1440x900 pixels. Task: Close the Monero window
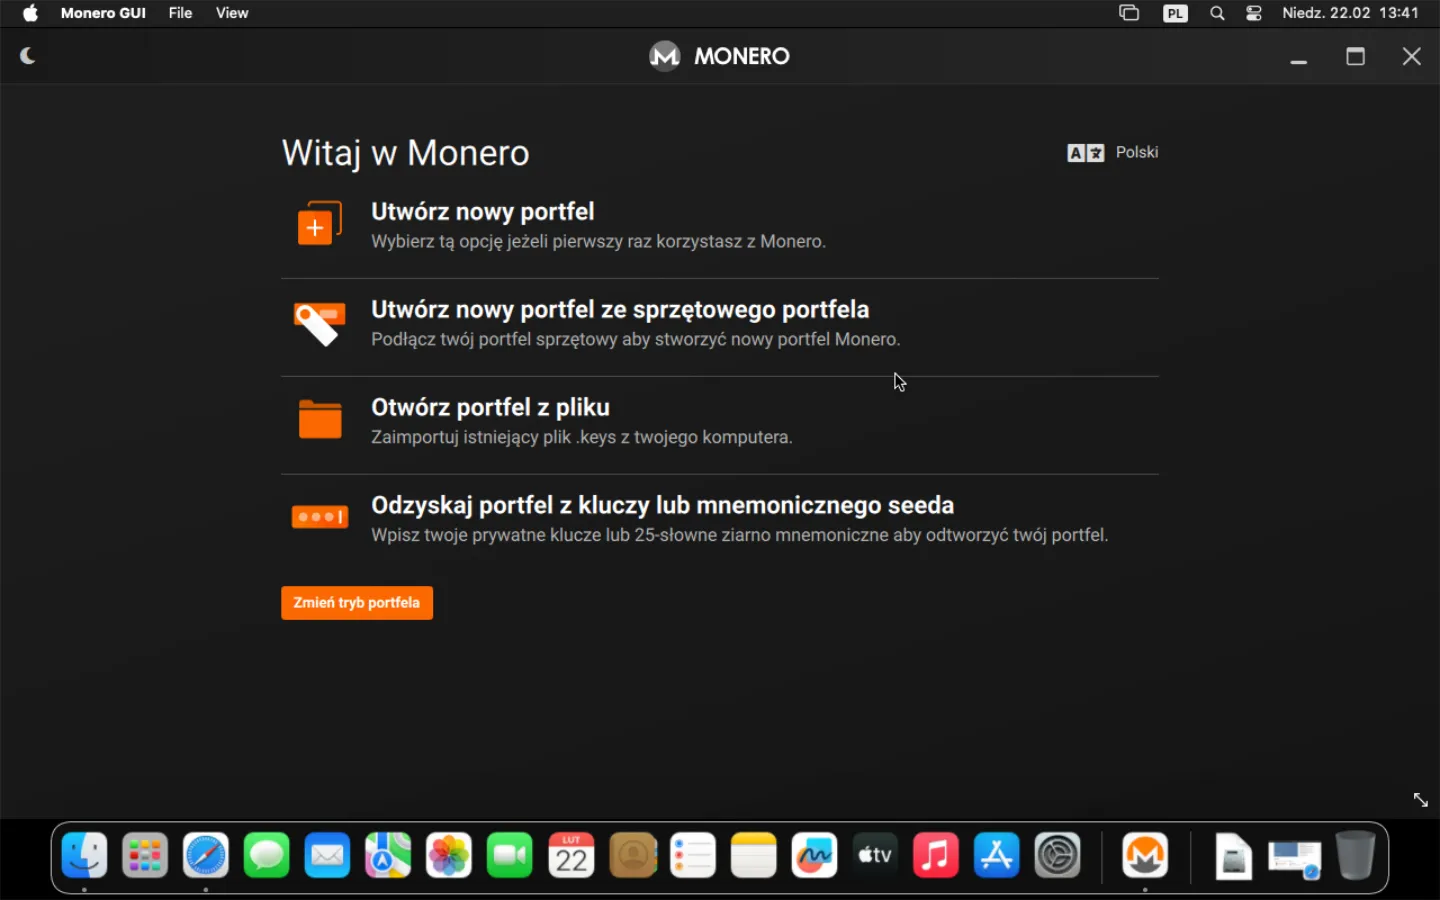click(x=1412, y=57)
